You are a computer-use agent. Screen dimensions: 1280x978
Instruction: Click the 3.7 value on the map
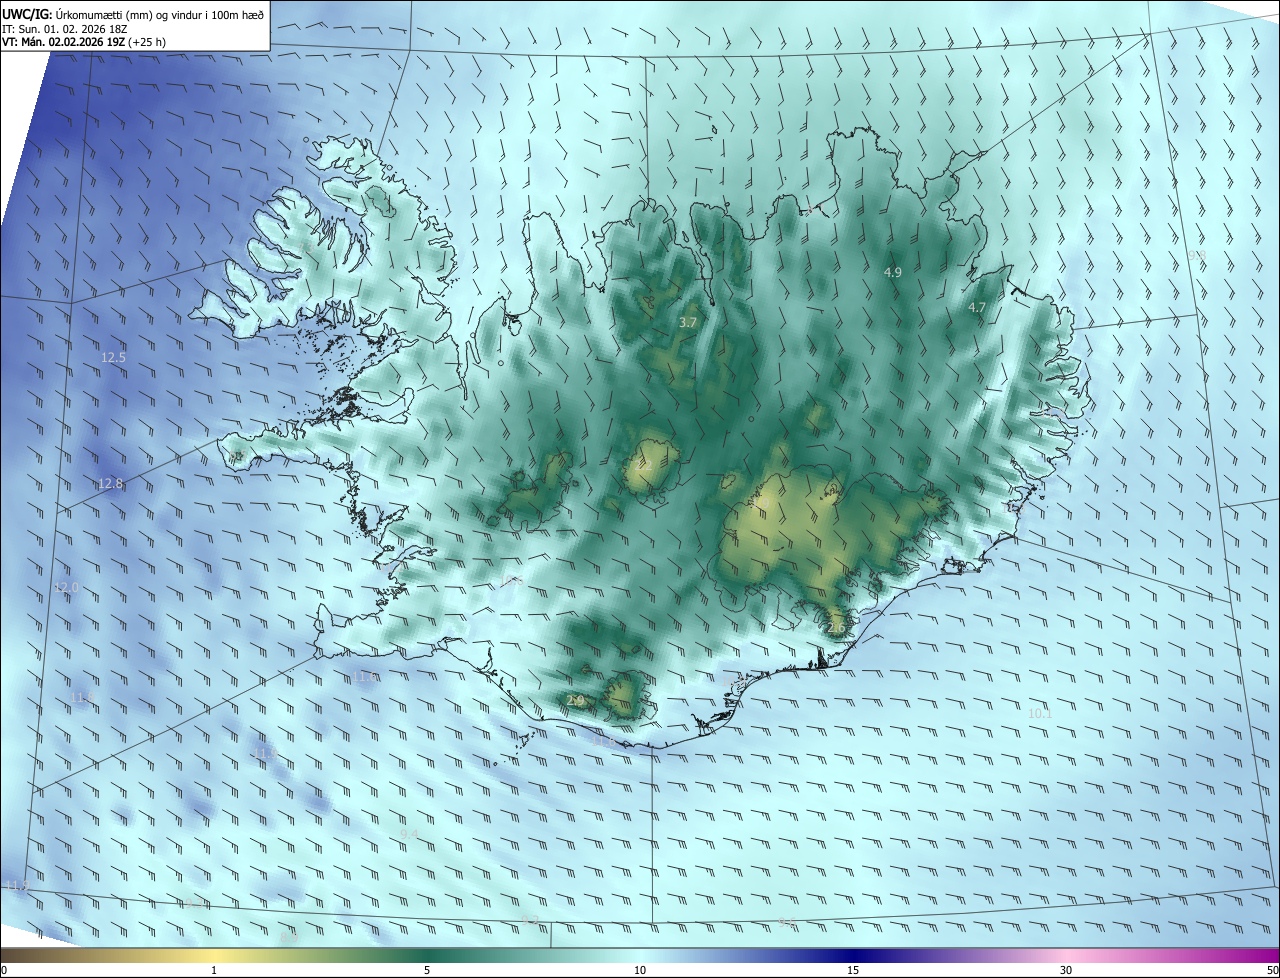(687, 322)
